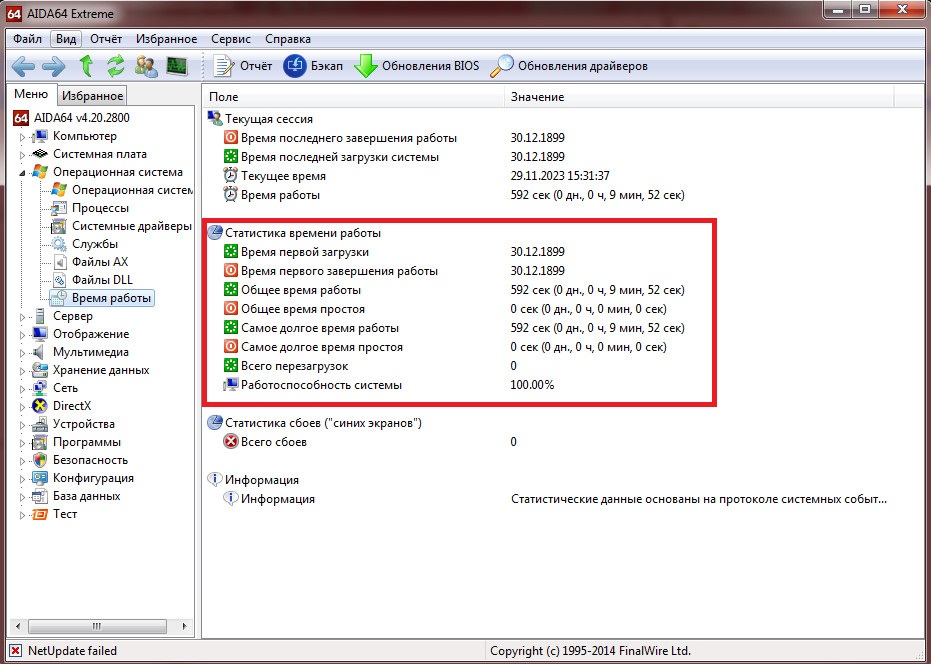Refresh the page with green arrows icon
Image resolution: width=931 pixels, height=664 pixels.
[116, 66]
